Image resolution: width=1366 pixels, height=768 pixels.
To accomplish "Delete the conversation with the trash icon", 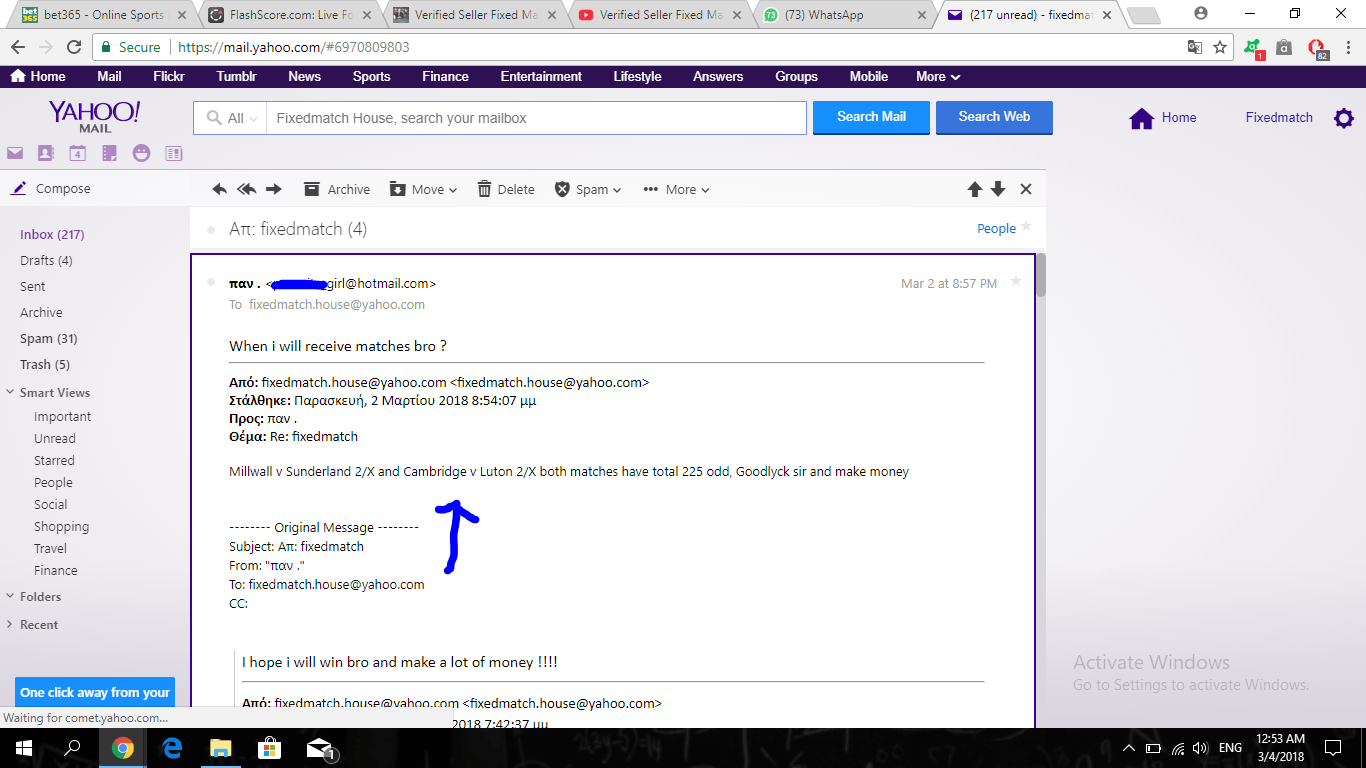I will (x=505, y=189).
